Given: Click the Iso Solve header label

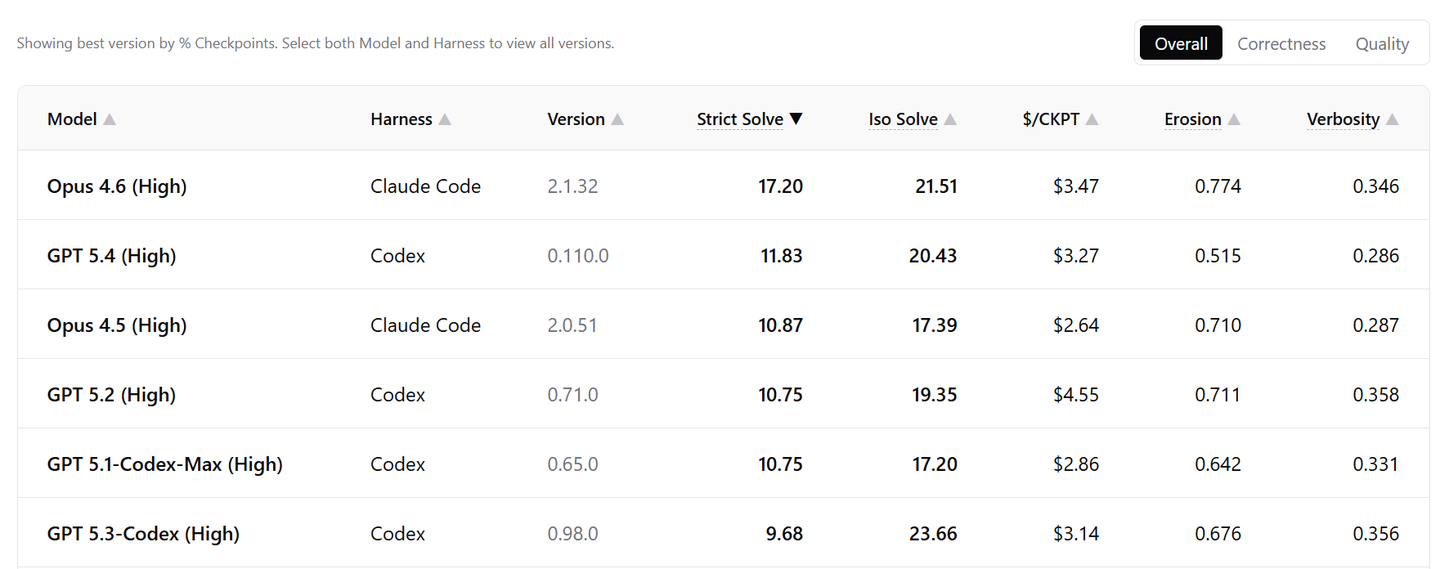Looking at the screenshot, I should pyautogui.click(x=903, y=119).
